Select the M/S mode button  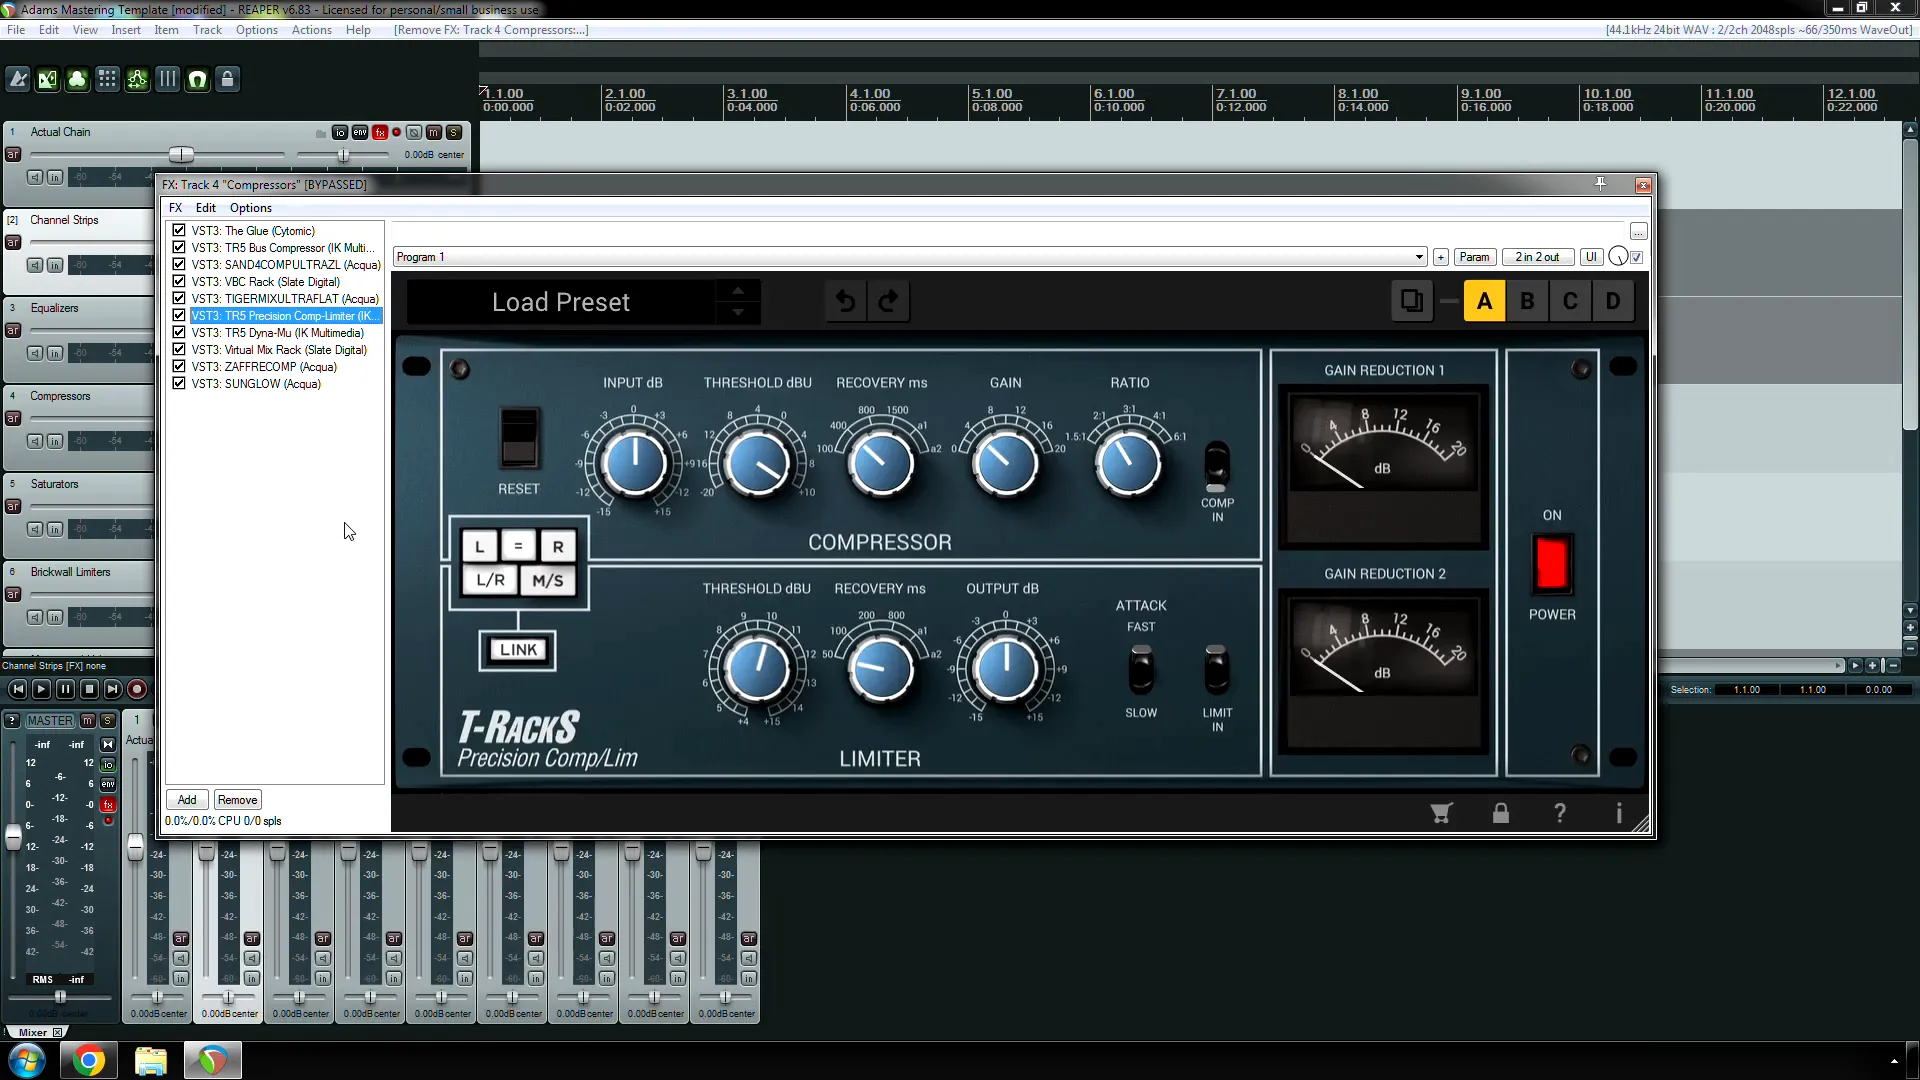[x=547, y=580]
